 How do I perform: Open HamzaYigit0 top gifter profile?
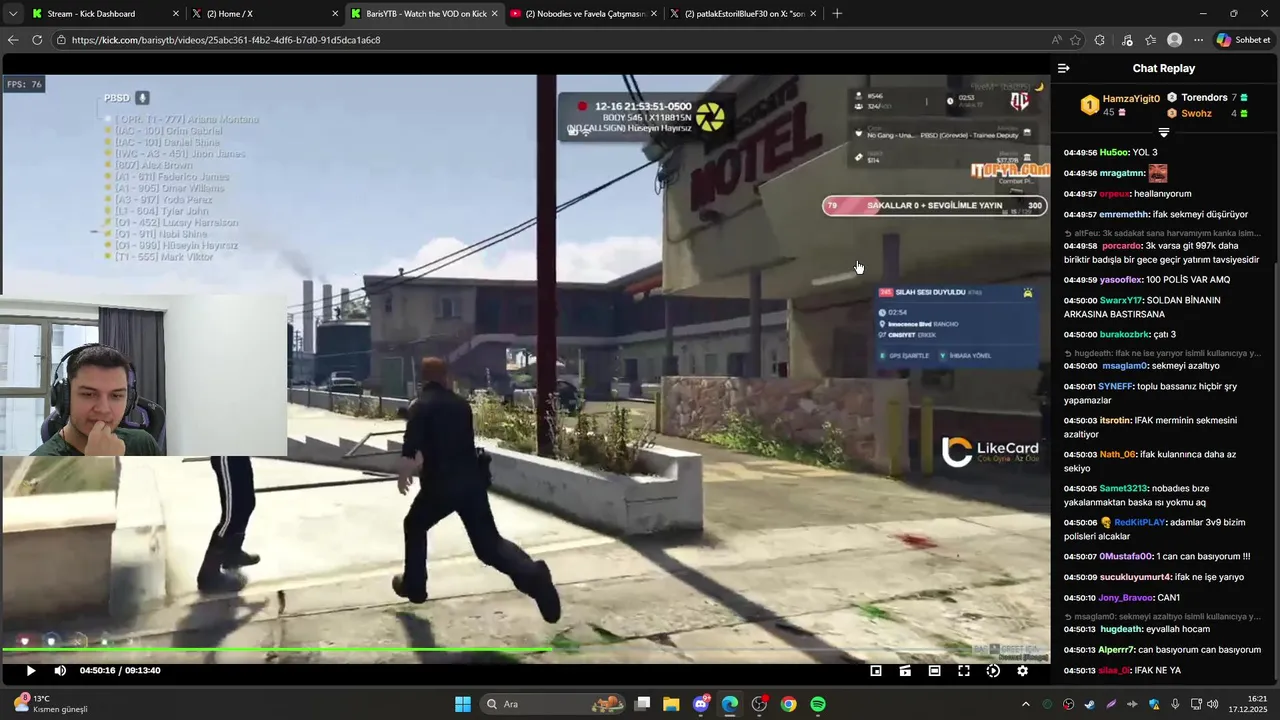[x=1131, y=99]
